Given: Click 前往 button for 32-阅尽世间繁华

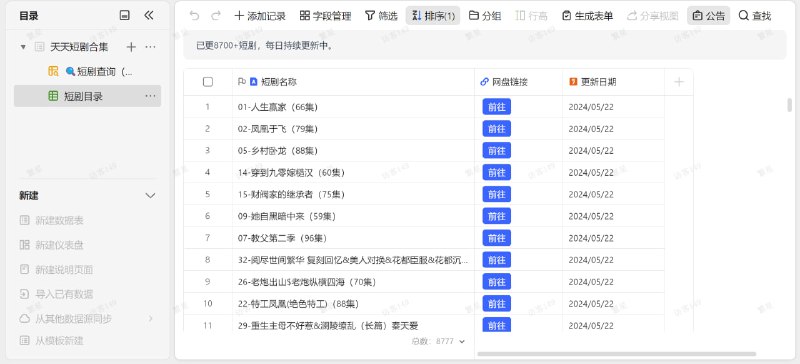Looking at the screenshot, I should 496,260.
